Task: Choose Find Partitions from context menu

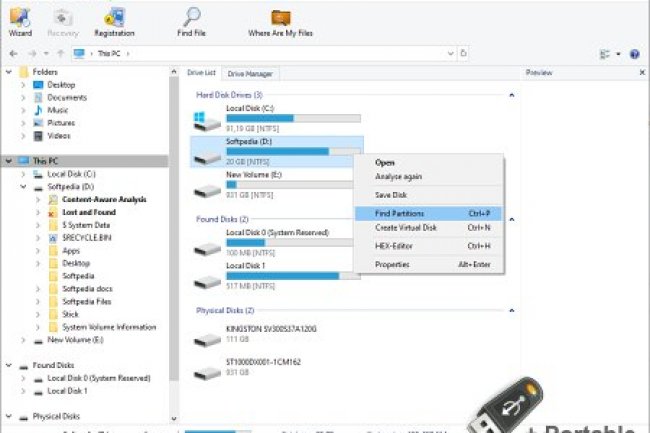Action: (400, 213)
